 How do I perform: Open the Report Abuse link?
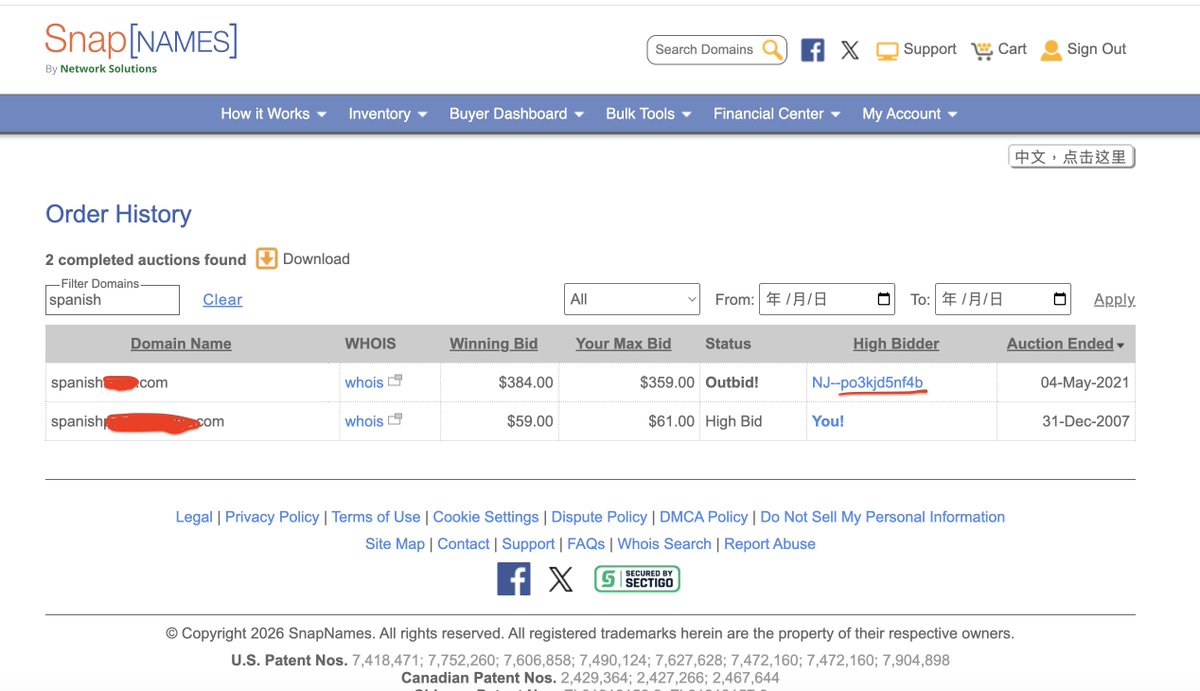(x=770, y=544)
